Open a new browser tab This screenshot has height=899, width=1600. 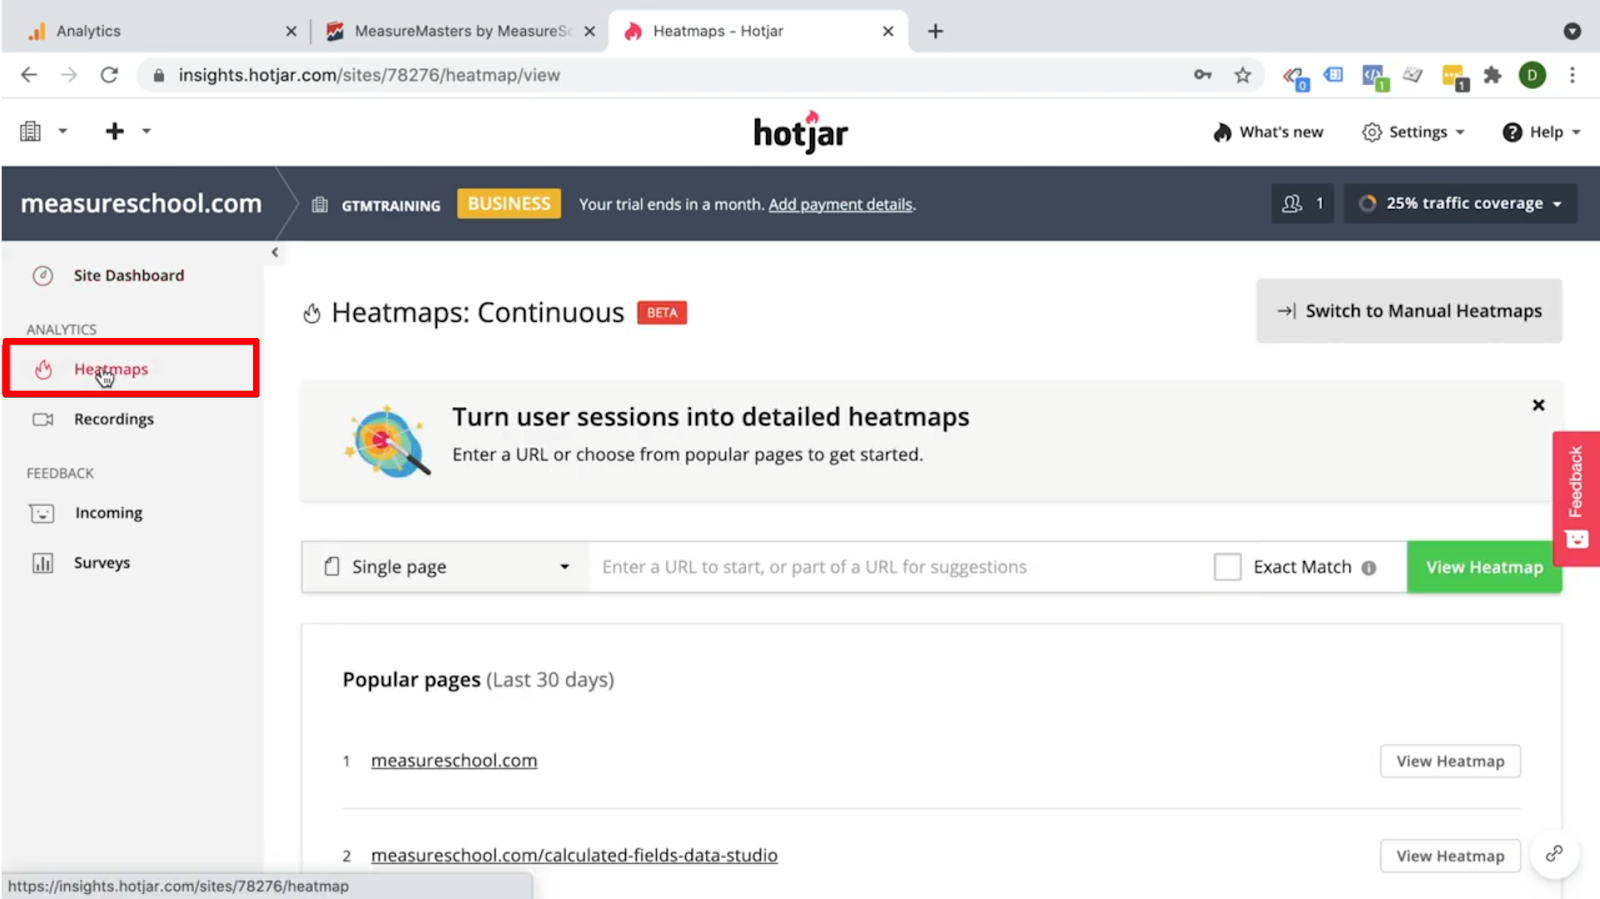(x=935, y=31)
